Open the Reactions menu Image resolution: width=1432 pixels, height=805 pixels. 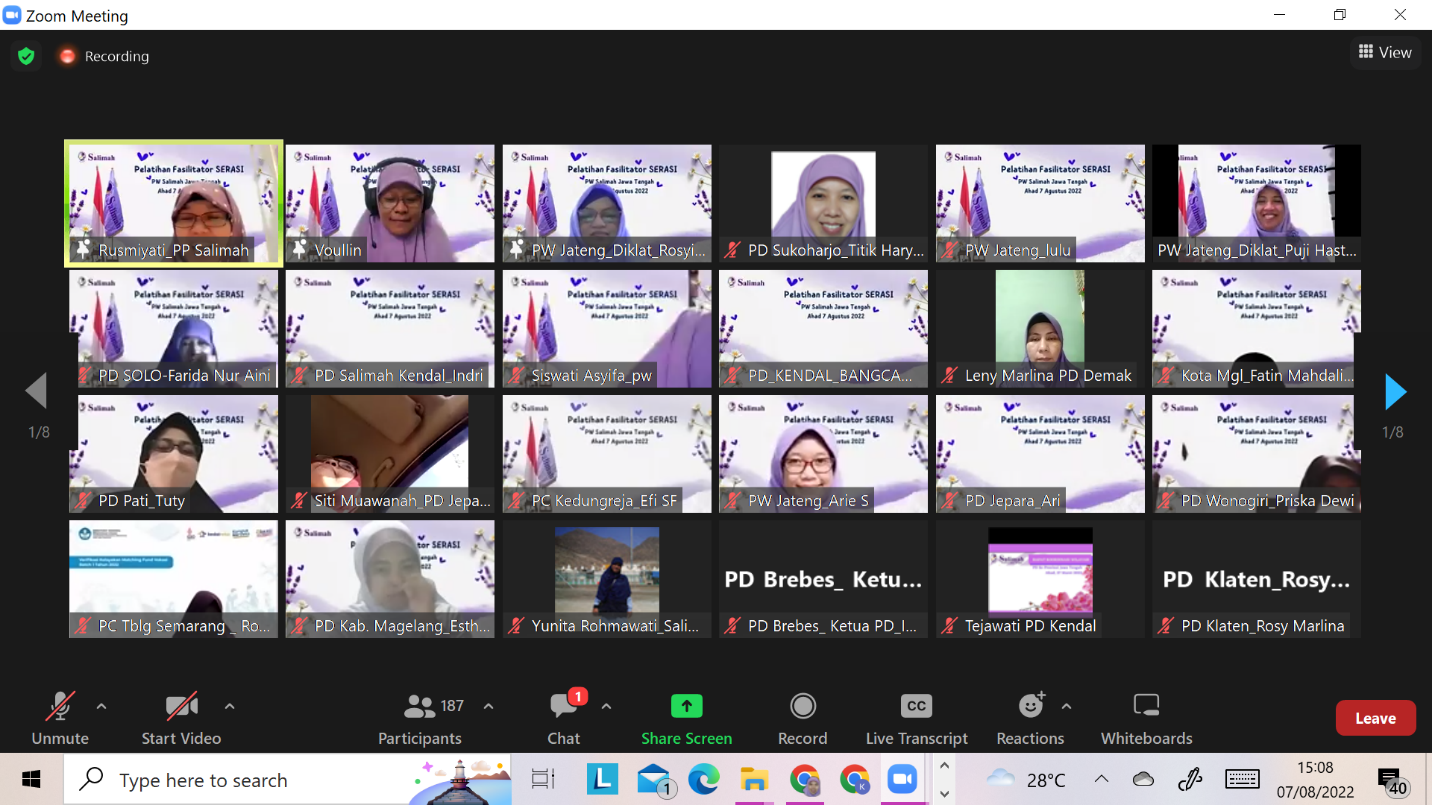tap(1030, 718)
